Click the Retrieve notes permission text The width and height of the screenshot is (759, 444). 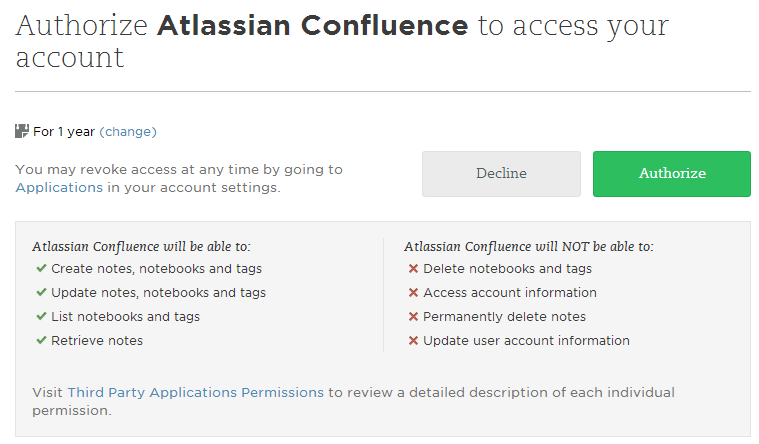(97, 340)
